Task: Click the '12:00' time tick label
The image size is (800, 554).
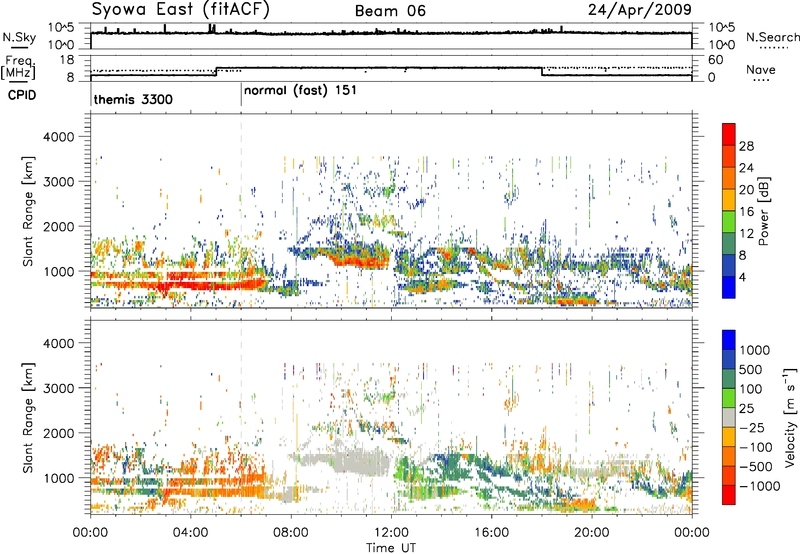Action: (391, 533)
